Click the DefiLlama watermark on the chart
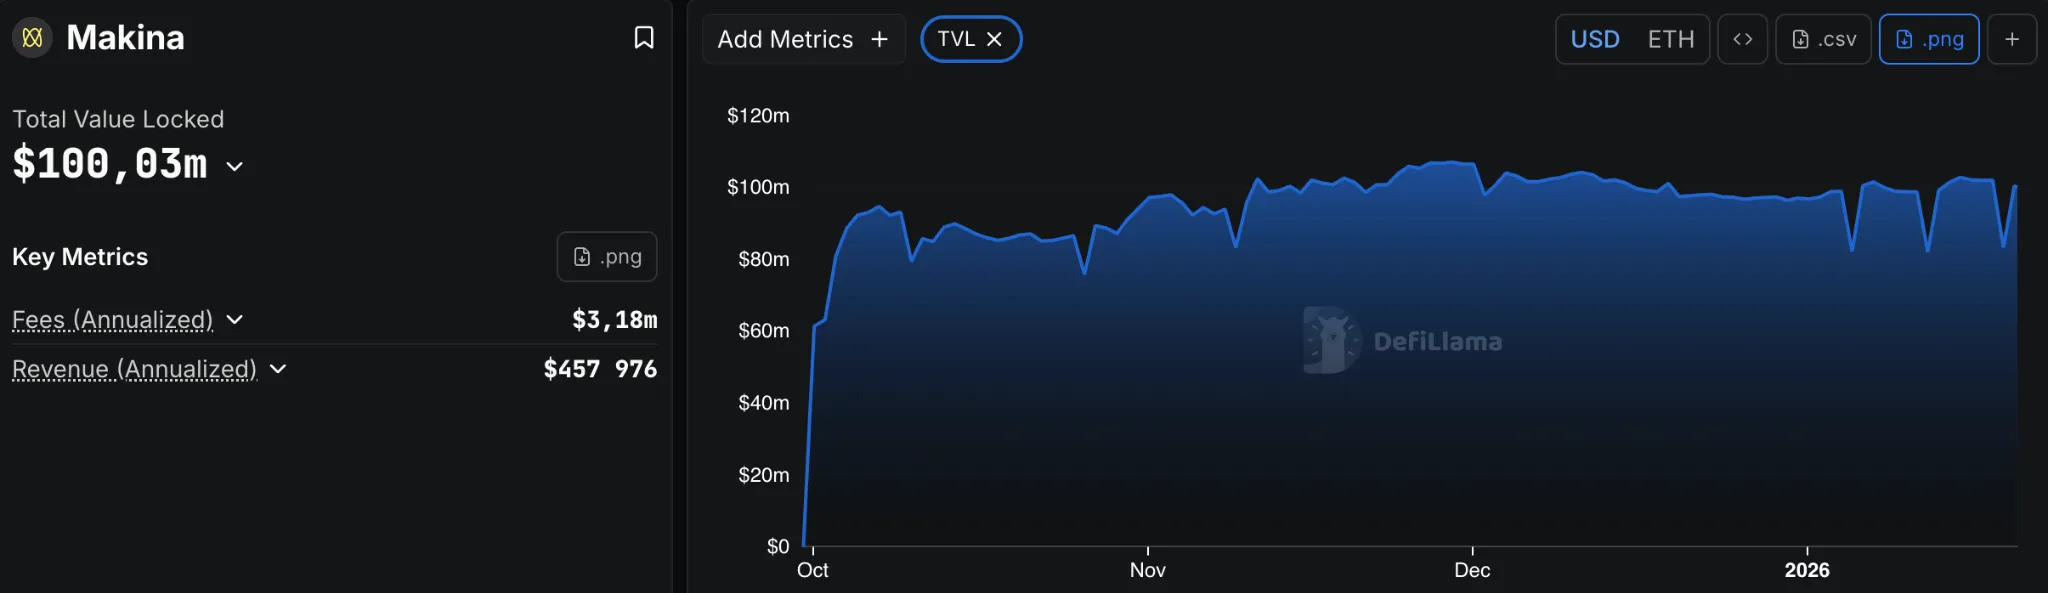2048x593 pixels. click(1403, 340)
